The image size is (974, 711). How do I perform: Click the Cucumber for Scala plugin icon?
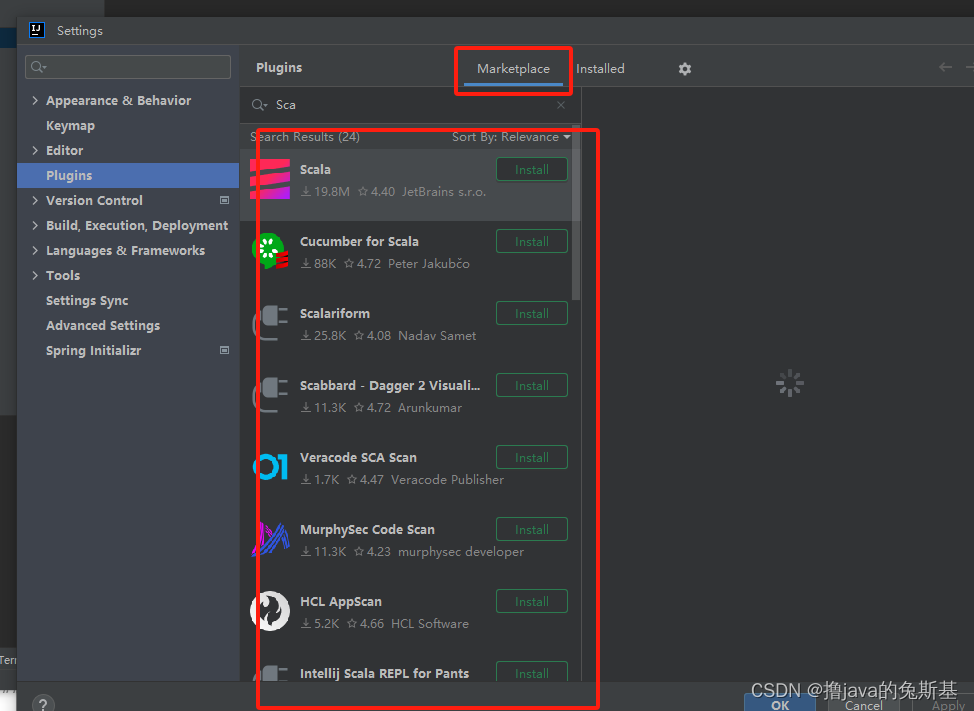pos(270,251)
